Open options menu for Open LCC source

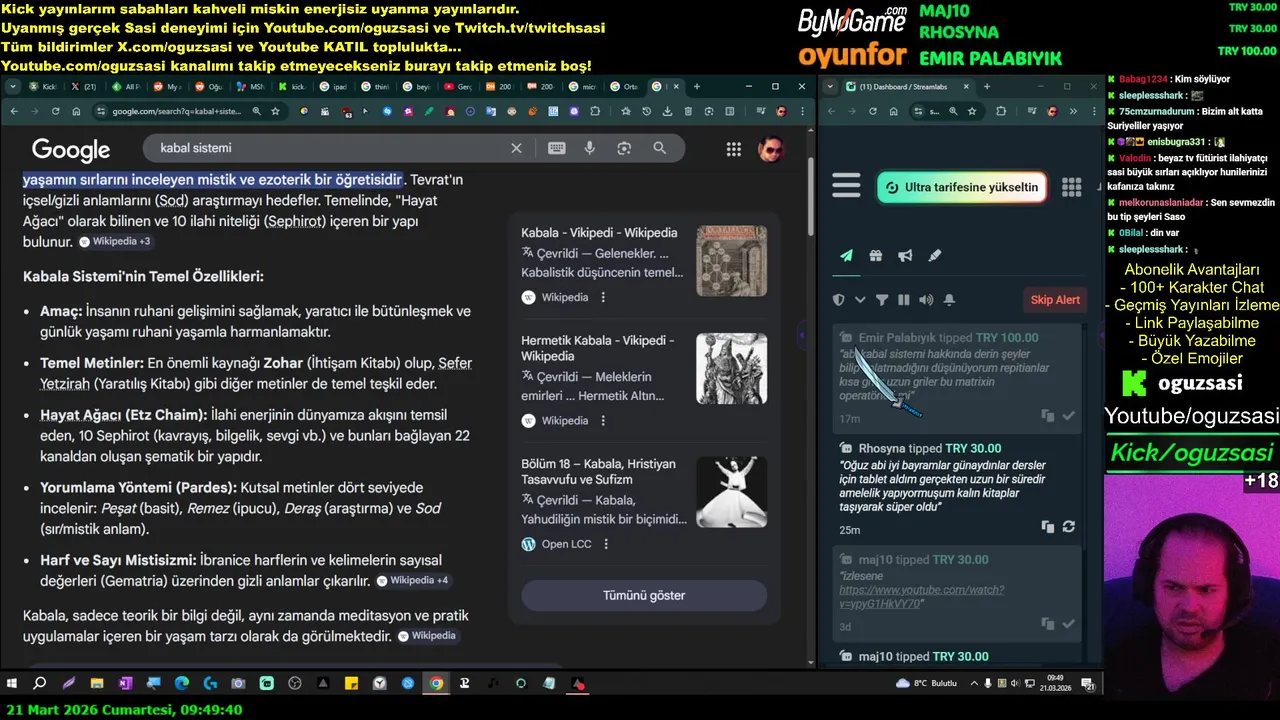click(606, 545)
